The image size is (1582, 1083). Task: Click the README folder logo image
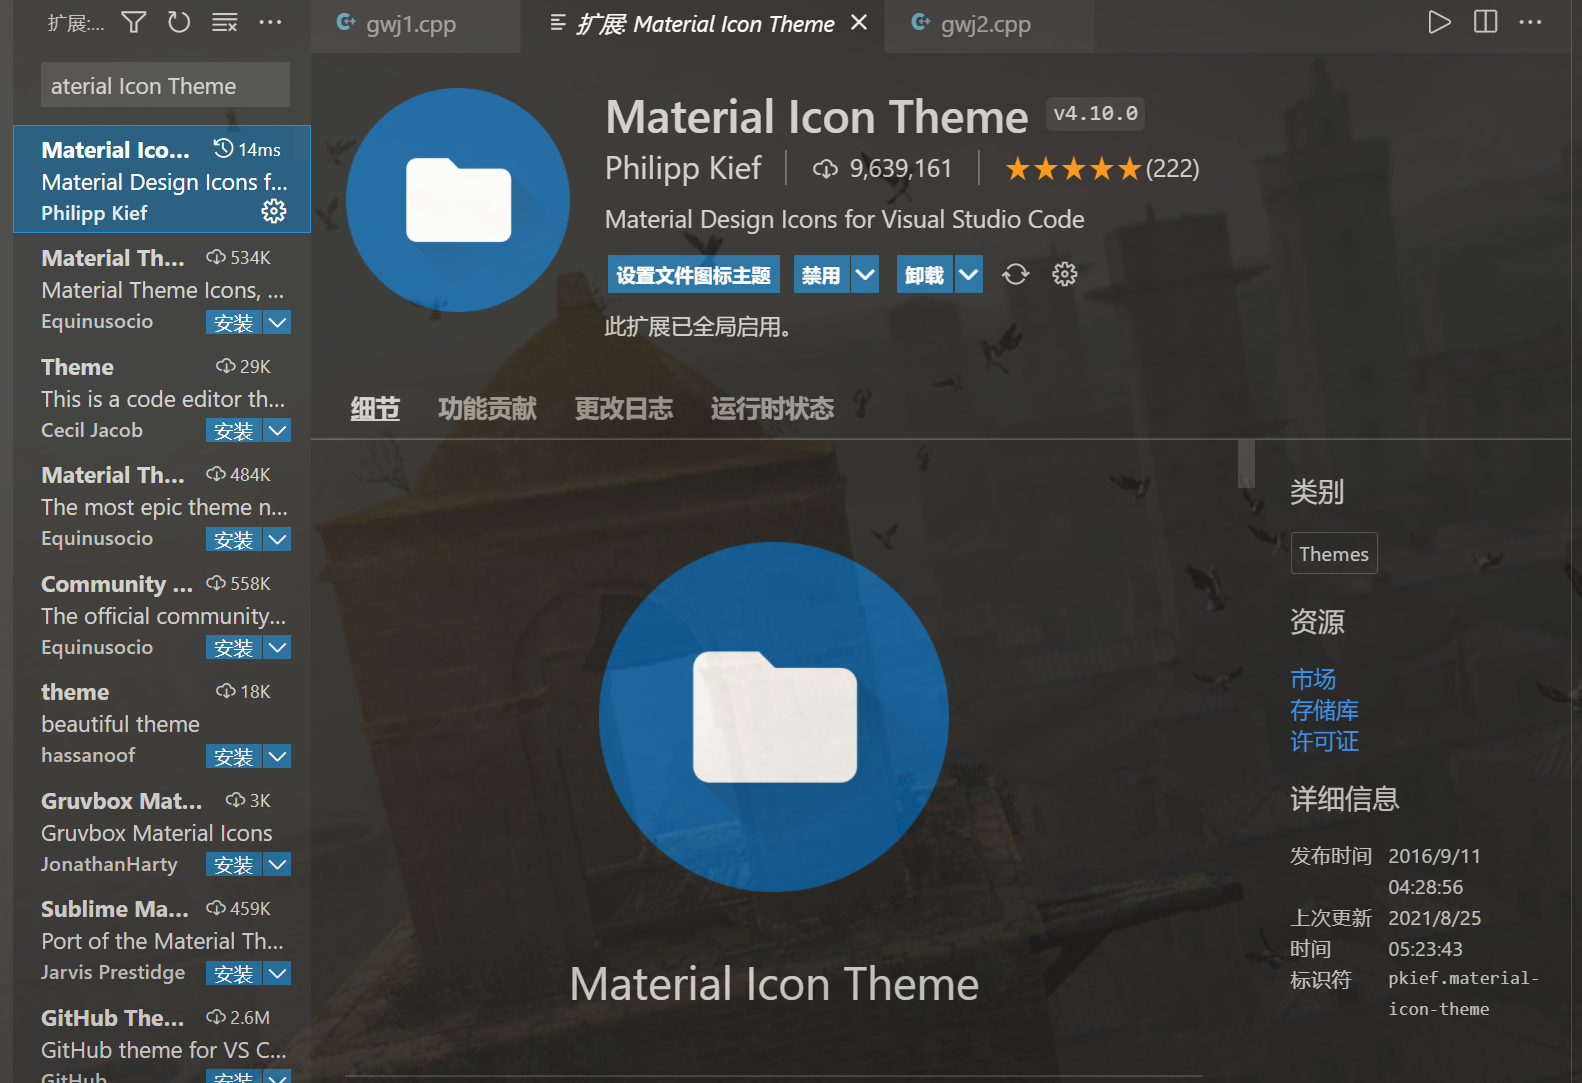774,716
